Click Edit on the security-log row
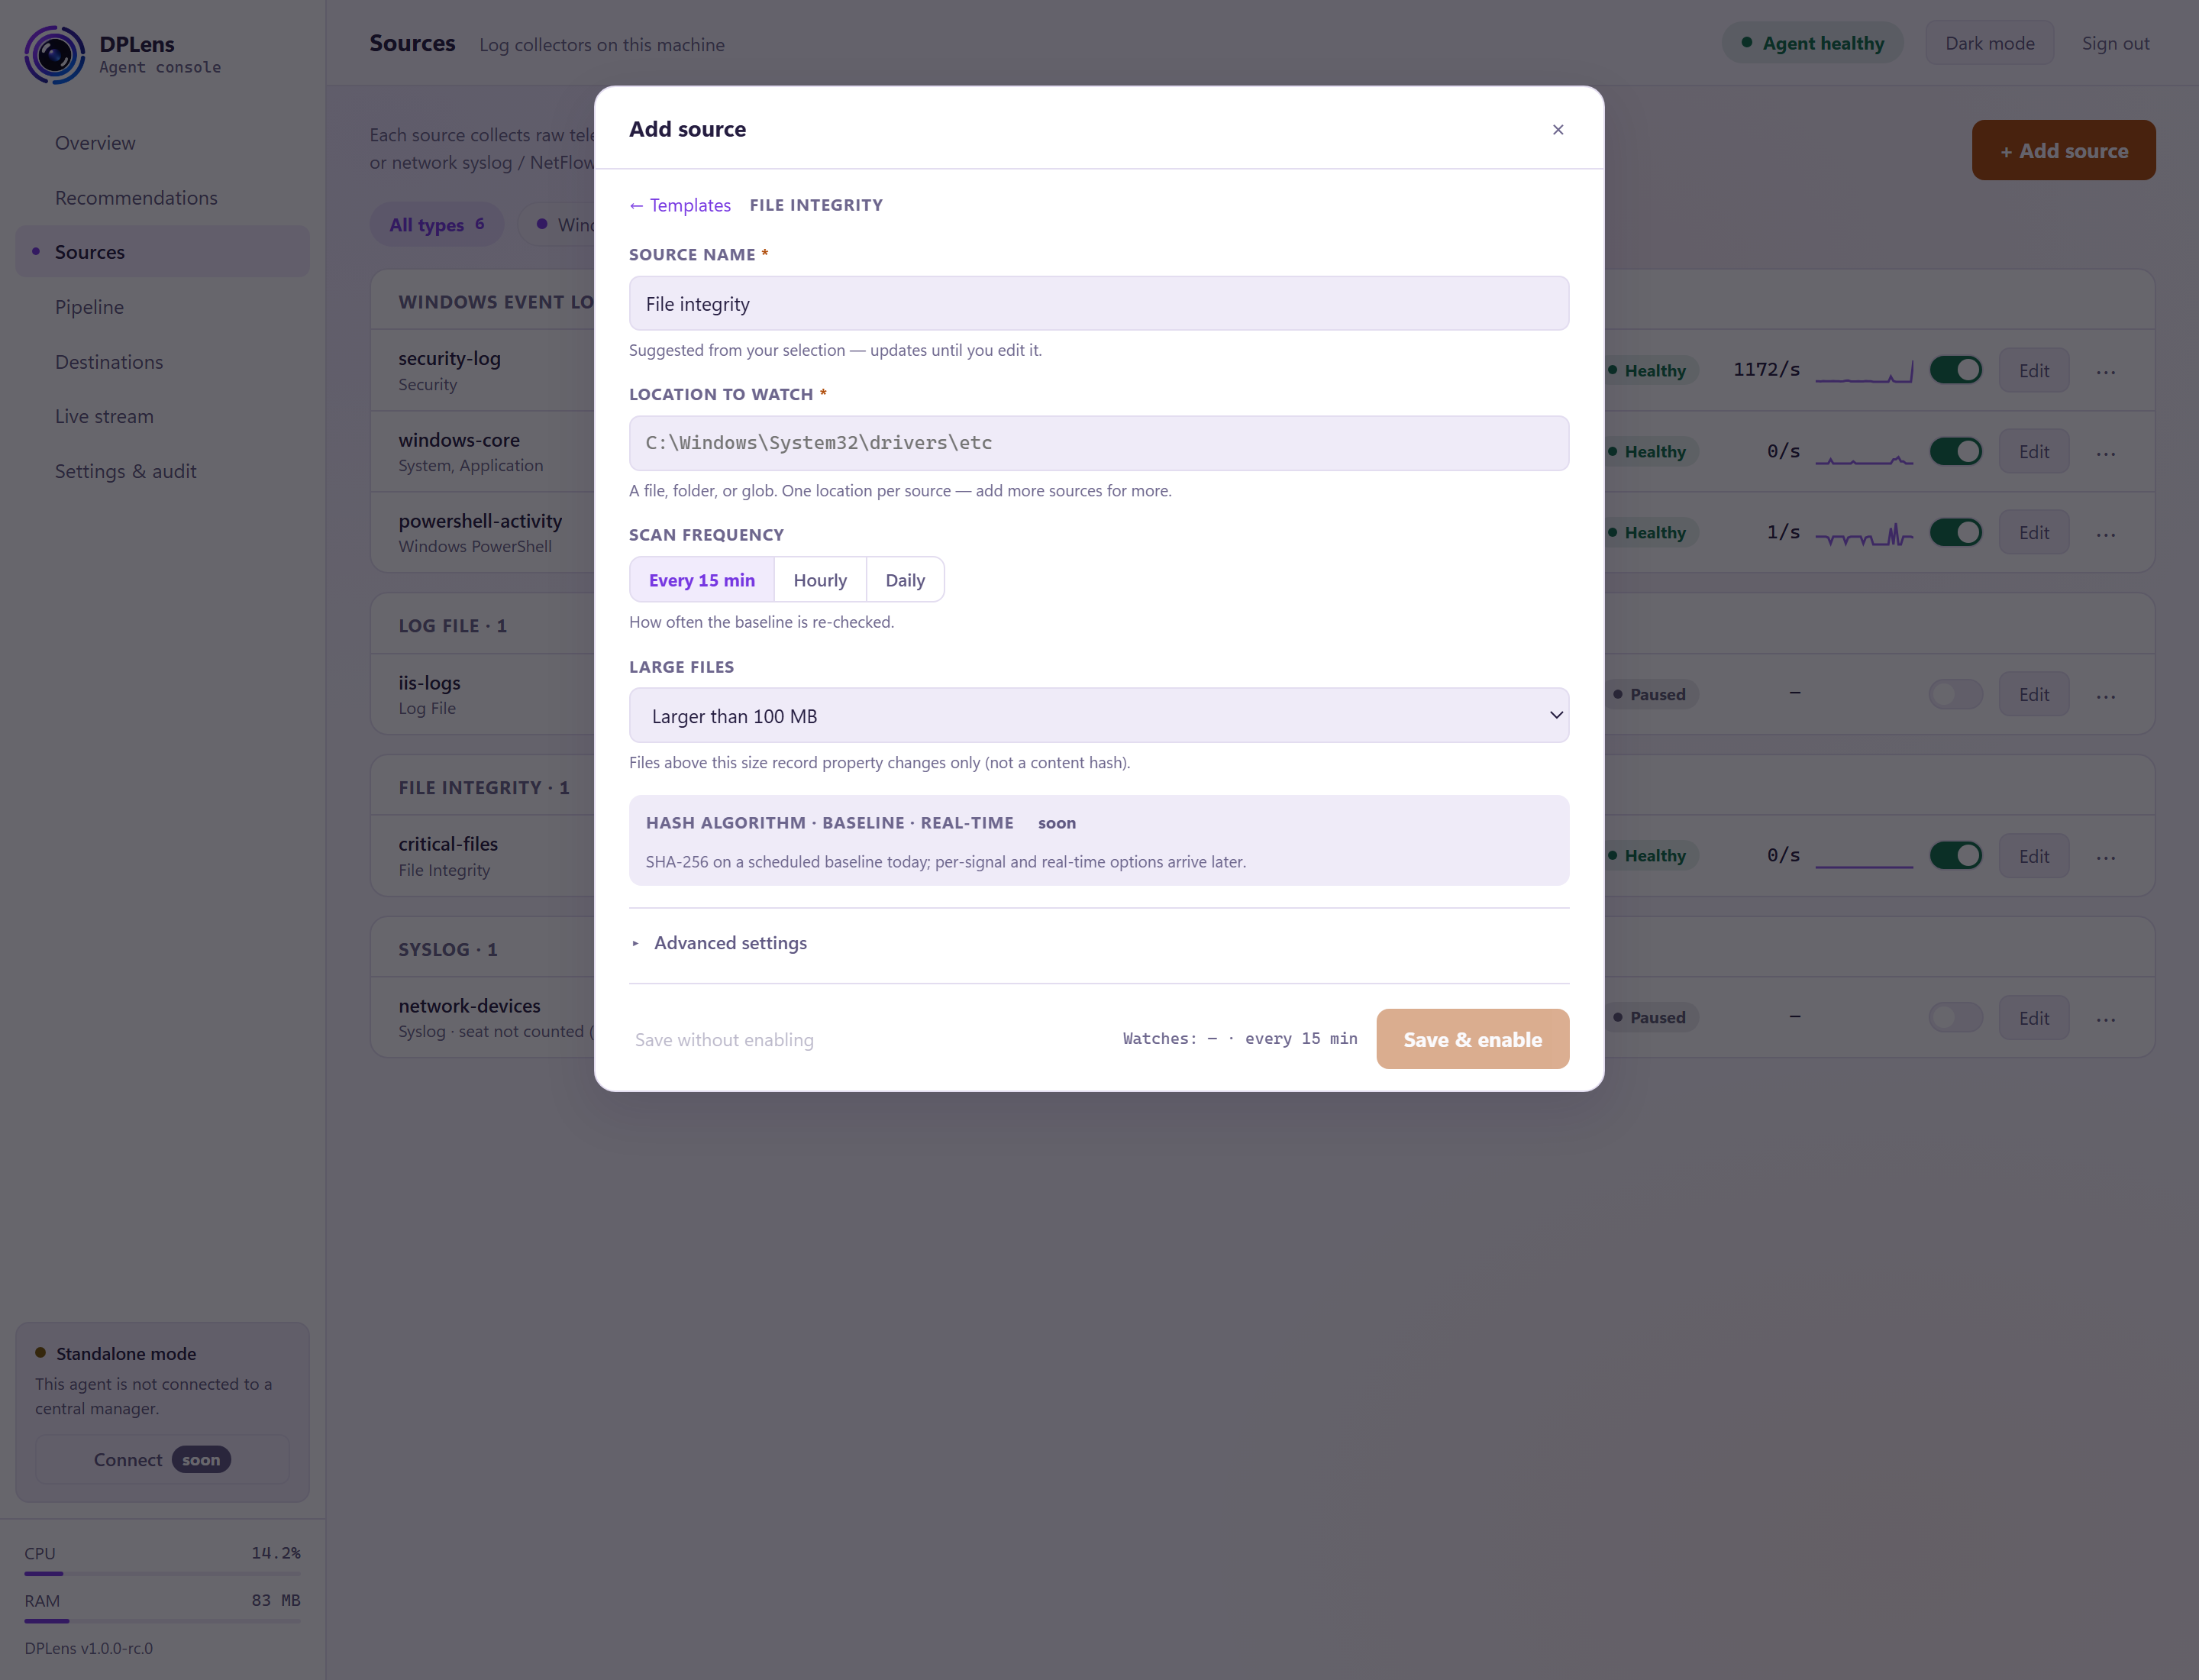The width and height of the screenshot is (2199, 1680). [x=2033, y=371]
